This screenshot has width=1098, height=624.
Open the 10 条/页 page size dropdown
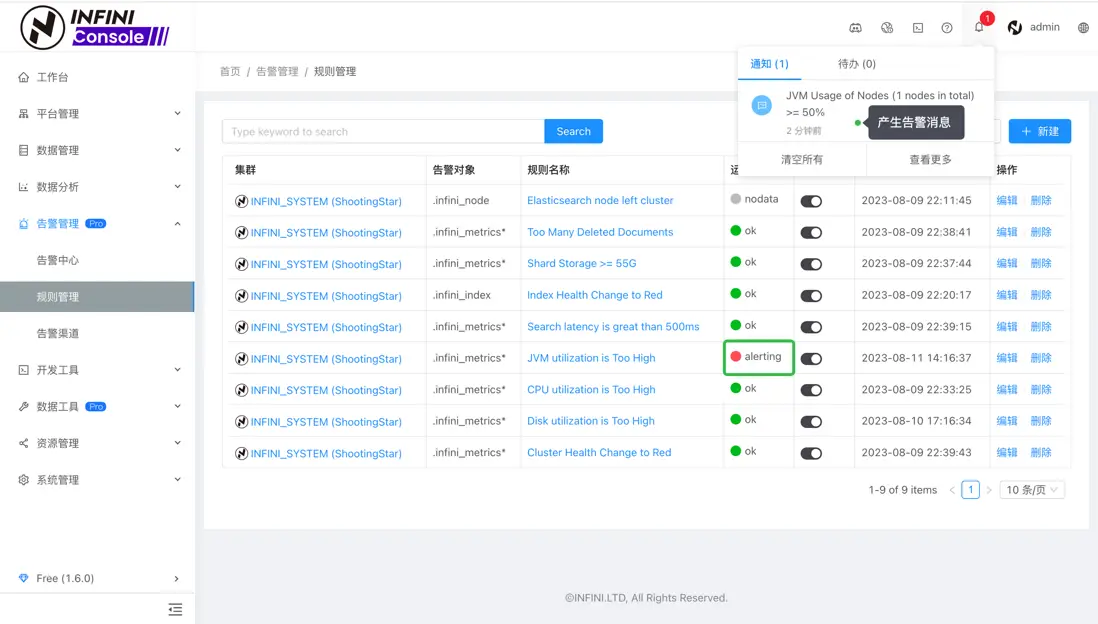coord(1032,490)
